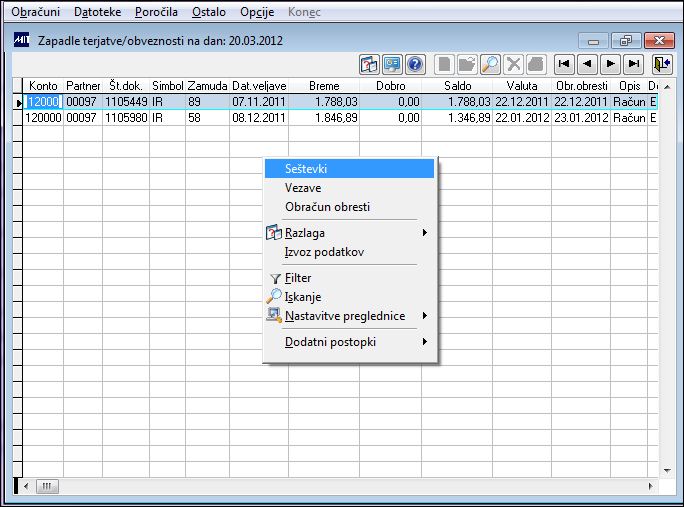Jump to first record arrow button
The image size is (684, 507).
point(564,65)
